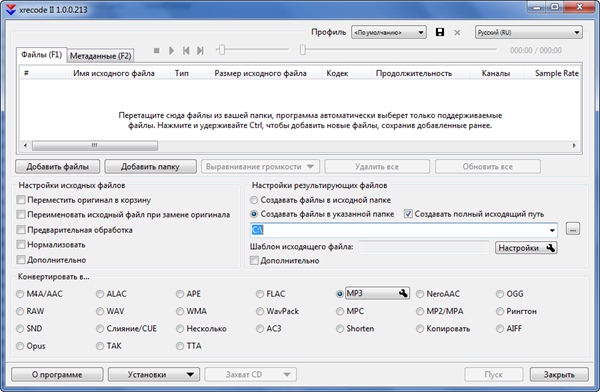
Task: Click the volume slider handle
Action: [x=222, y=50]
